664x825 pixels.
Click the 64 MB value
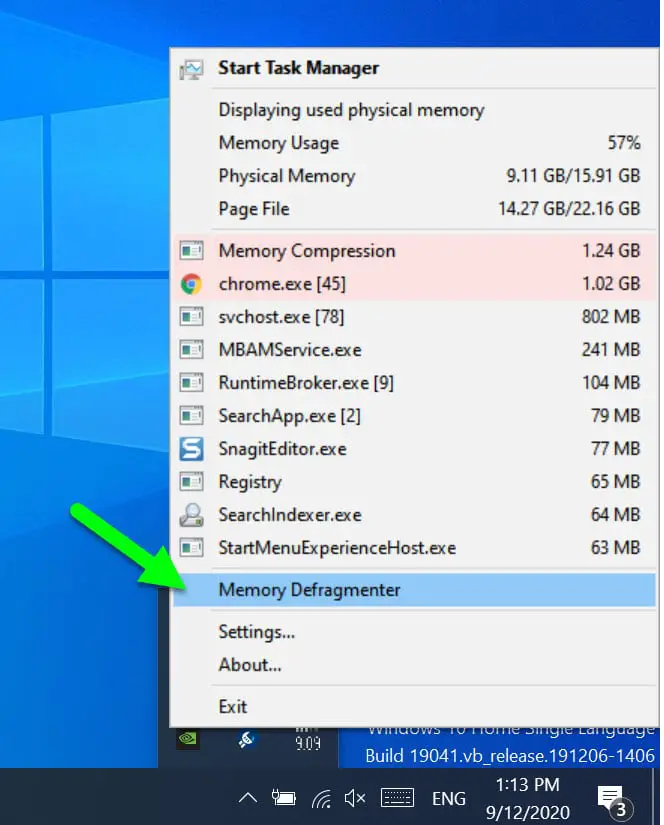616,515
